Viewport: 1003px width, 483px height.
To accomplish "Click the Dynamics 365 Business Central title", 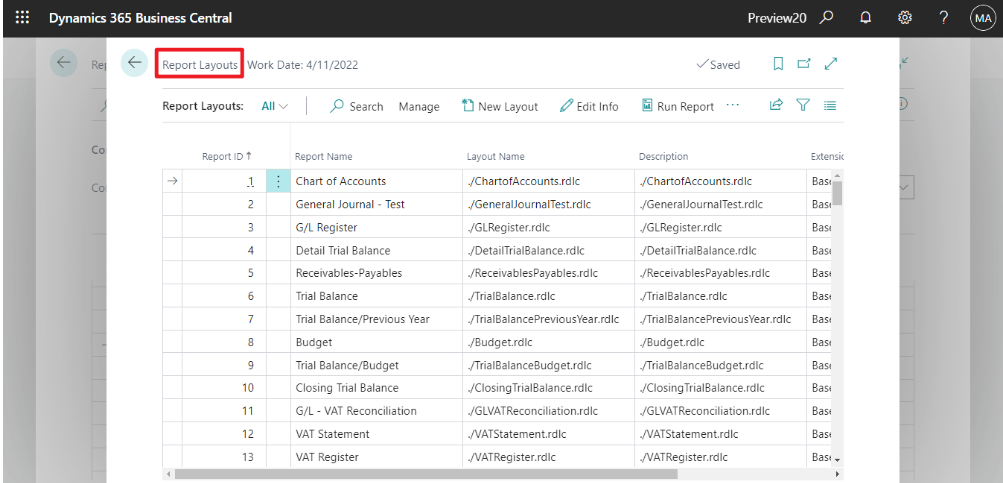I will pyautogui.click(x=141, y=18).
